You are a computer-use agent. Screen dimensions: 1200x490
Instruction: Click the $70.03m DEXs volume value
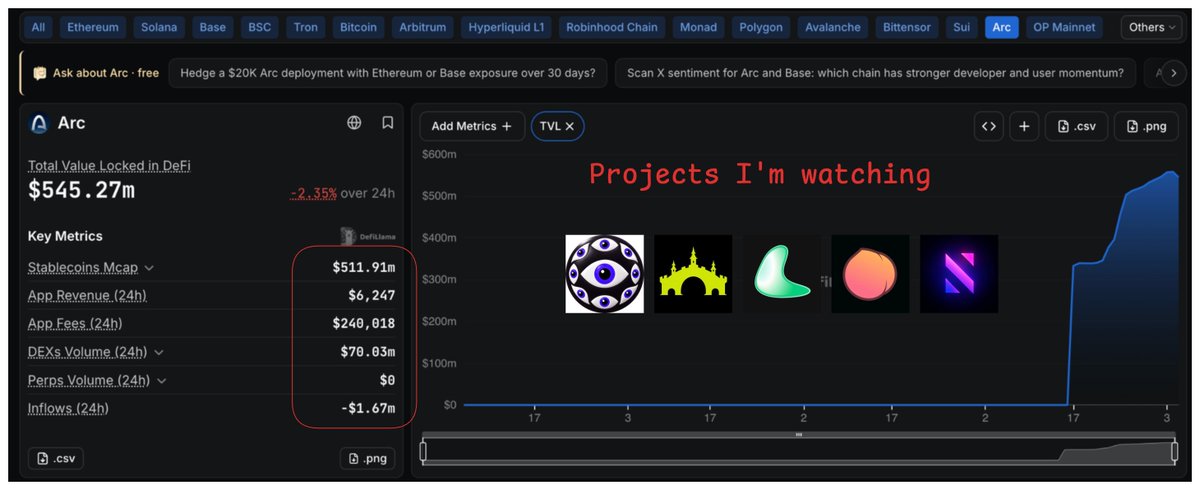coord(368,352)
